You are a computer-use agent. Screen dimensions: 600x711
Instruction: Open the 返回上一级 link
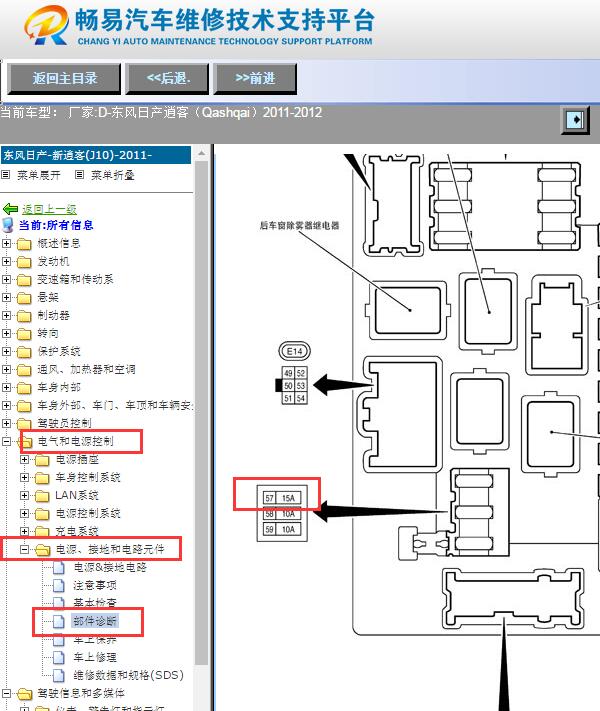click(49, 209)
